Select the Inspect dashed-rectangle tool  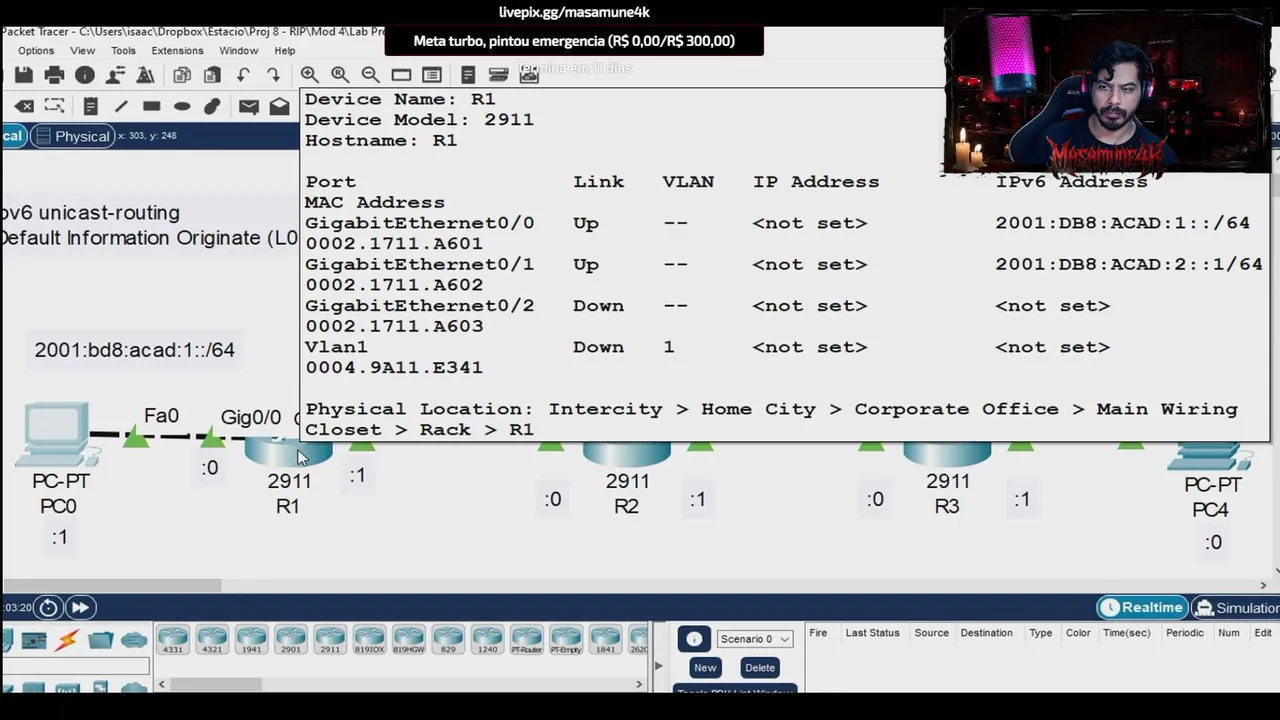(54, 106)
